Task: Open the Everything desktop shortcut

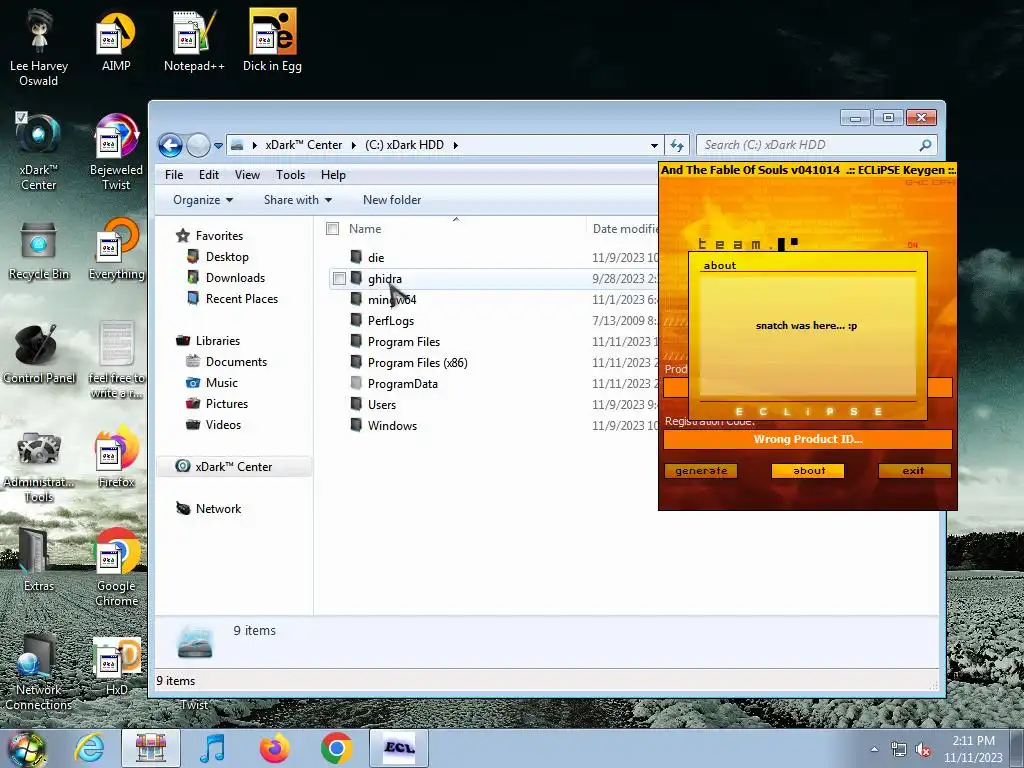Action: click(116, 249)
